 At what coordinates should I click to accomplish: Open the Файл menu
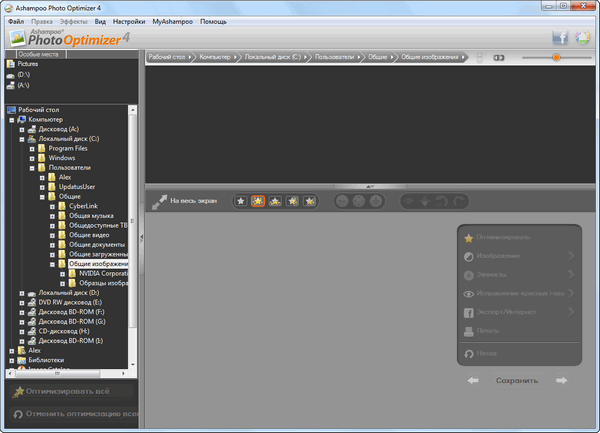click(x=16, y=22)
